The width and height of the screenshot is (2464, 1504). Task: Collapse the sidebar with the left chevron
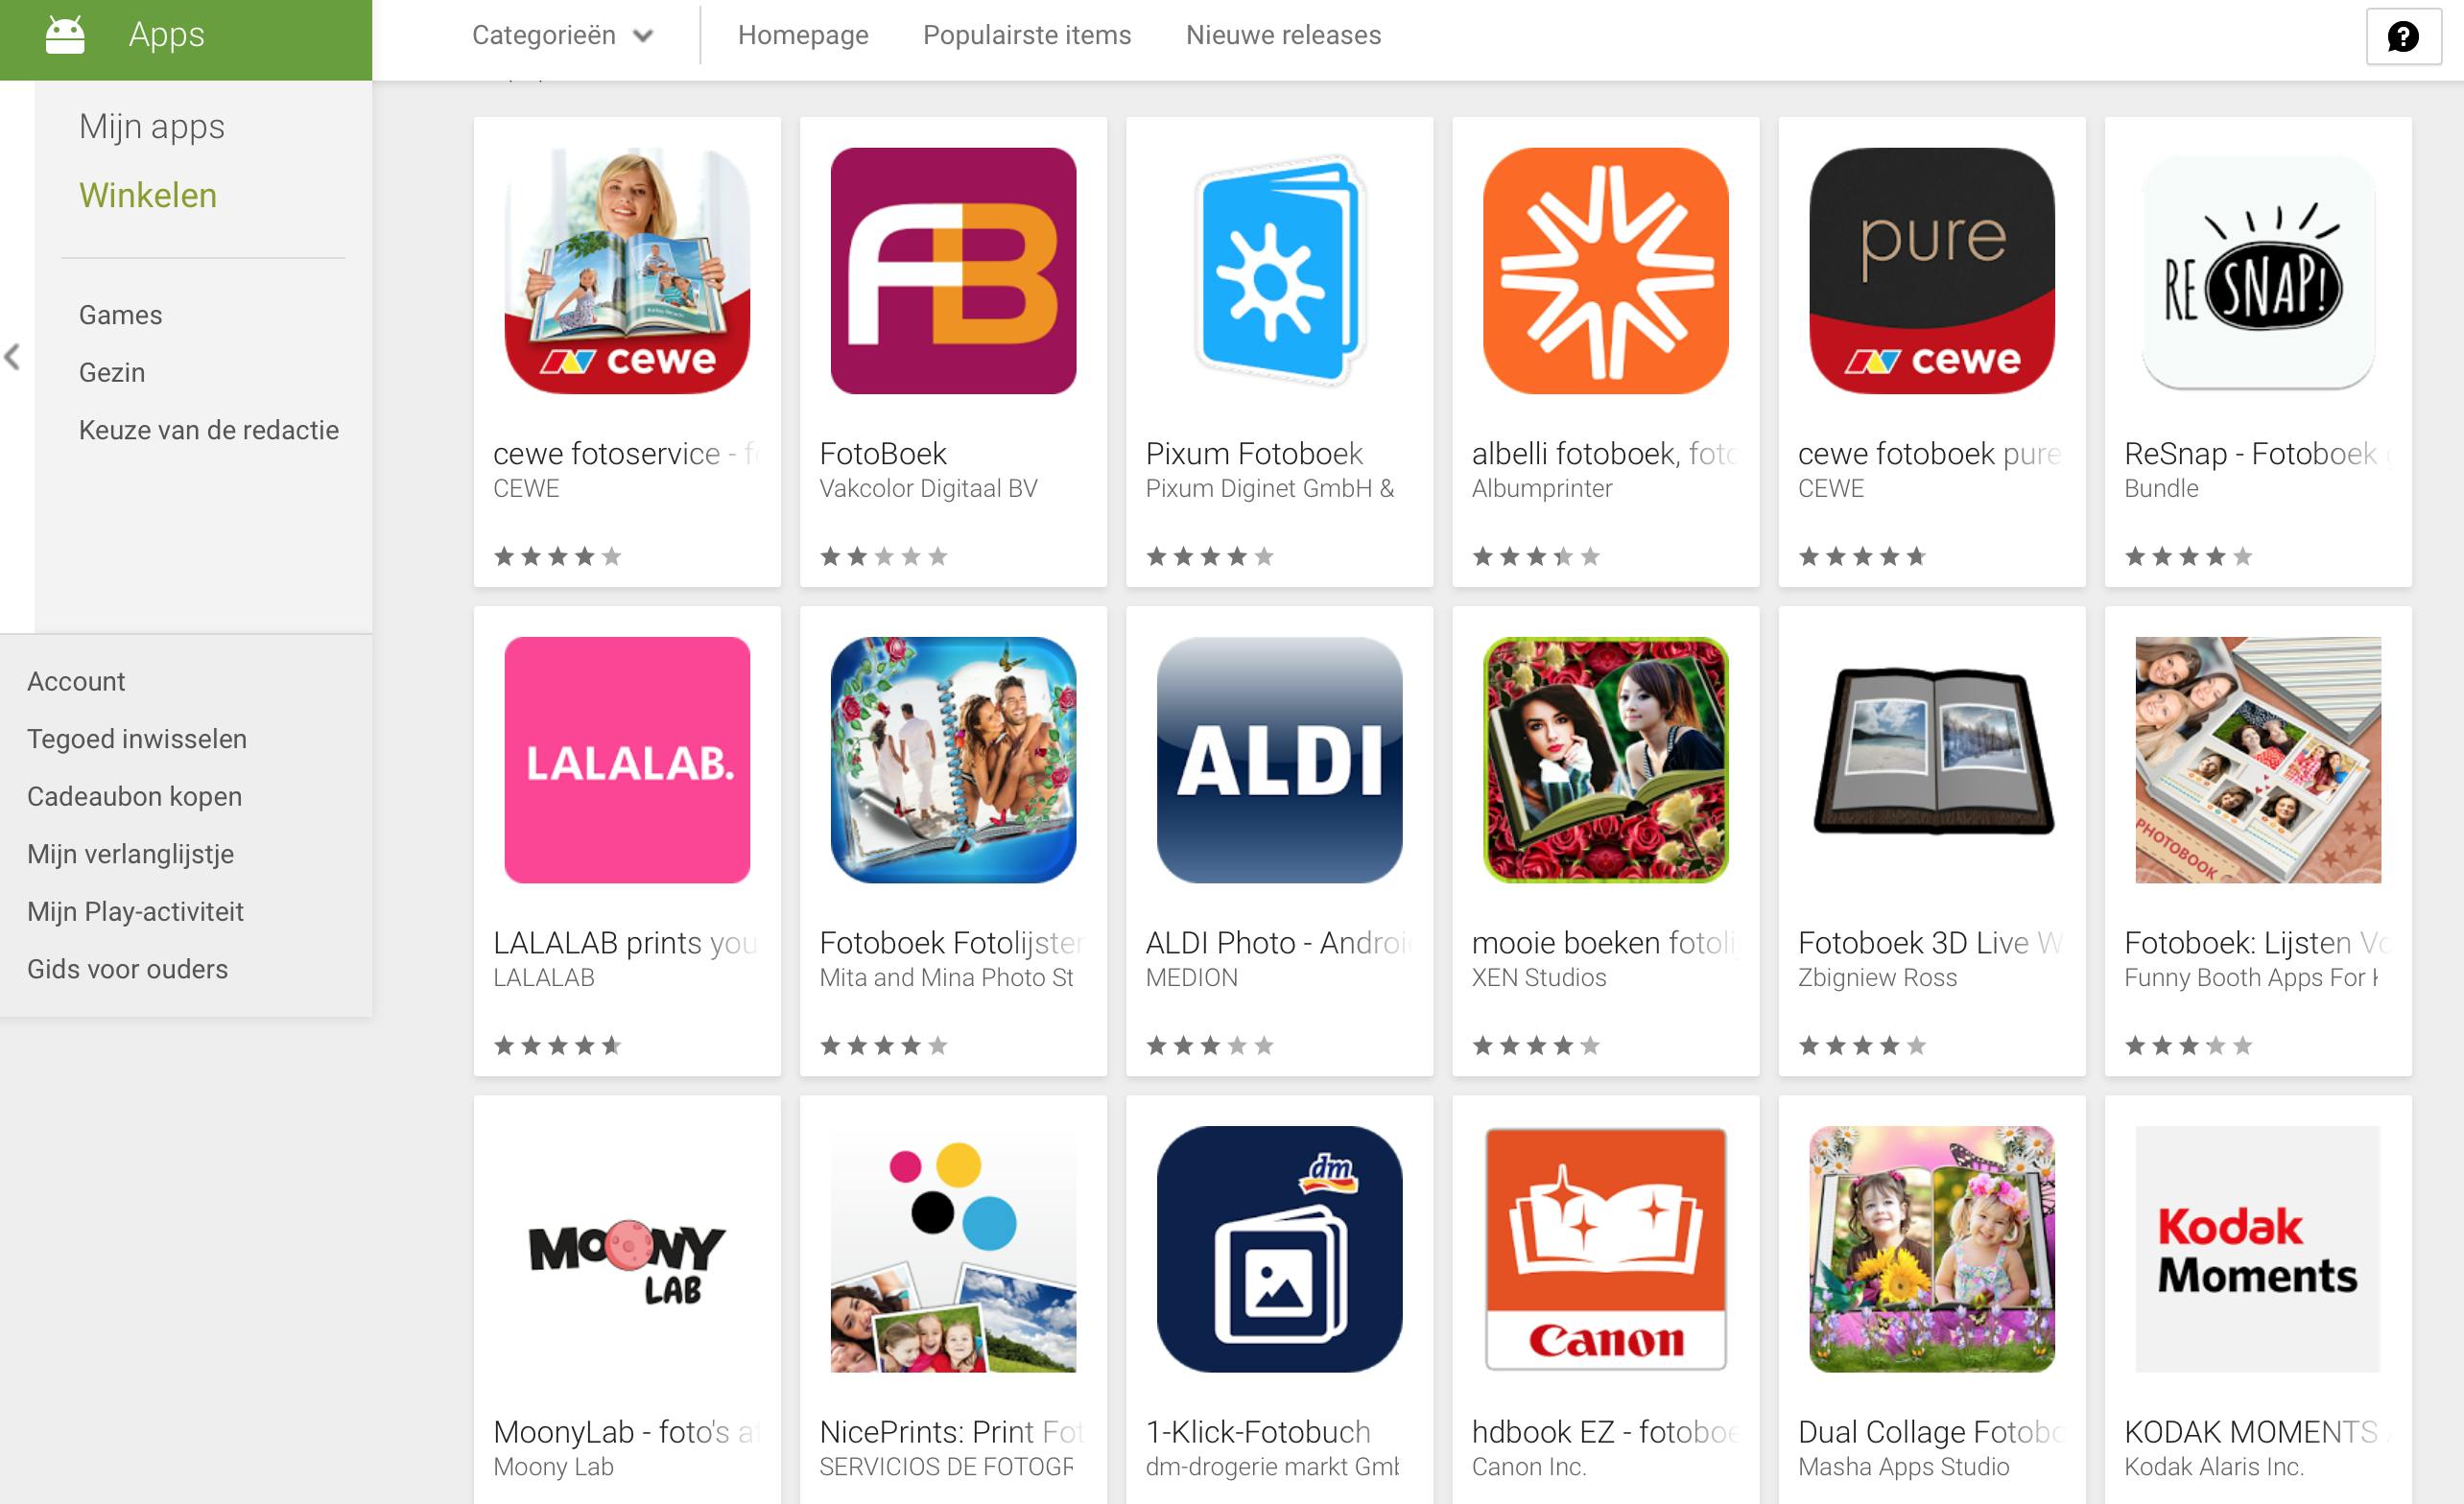pyautogui.click(x=12, y=357)
